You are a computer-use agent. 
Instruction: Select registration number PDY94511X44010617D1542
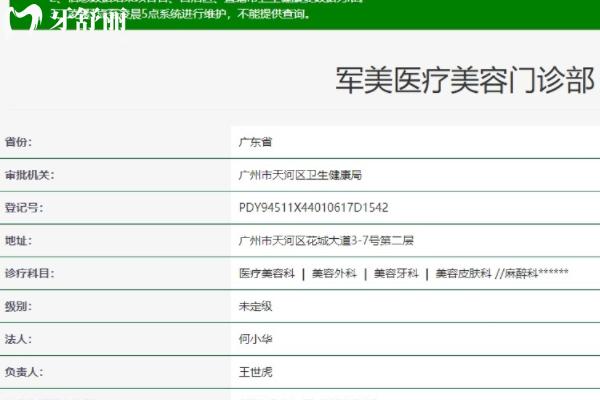click(313, 208)
